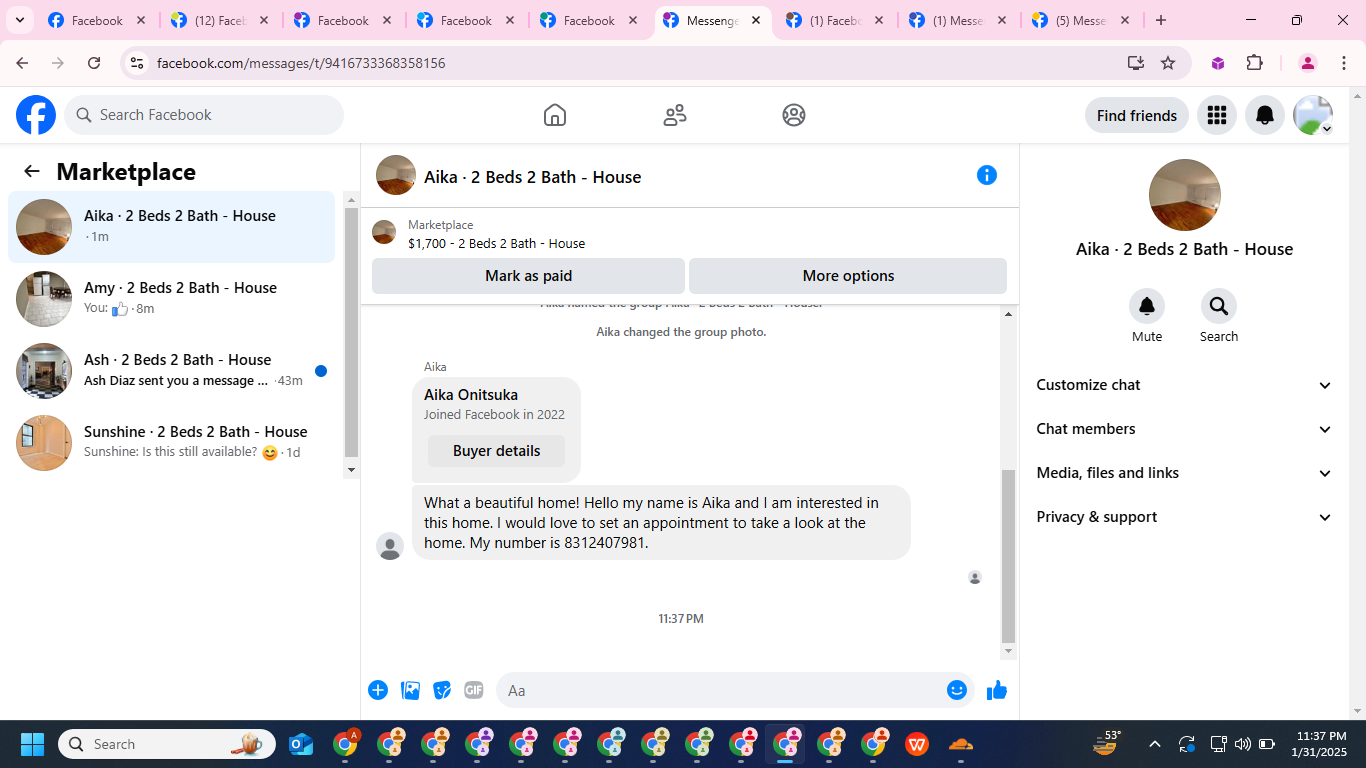
Task: Switch to the (1) Facebook tab
Action: coord(835,20)
